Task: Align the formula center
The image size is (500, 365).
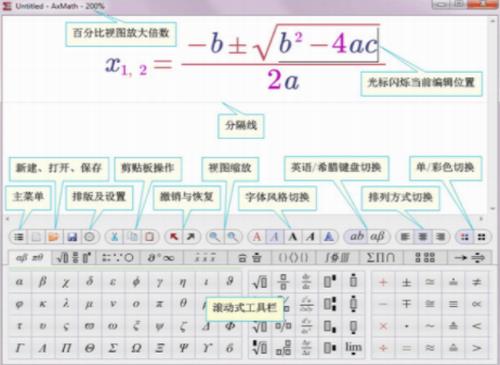Action: point(423,237)
